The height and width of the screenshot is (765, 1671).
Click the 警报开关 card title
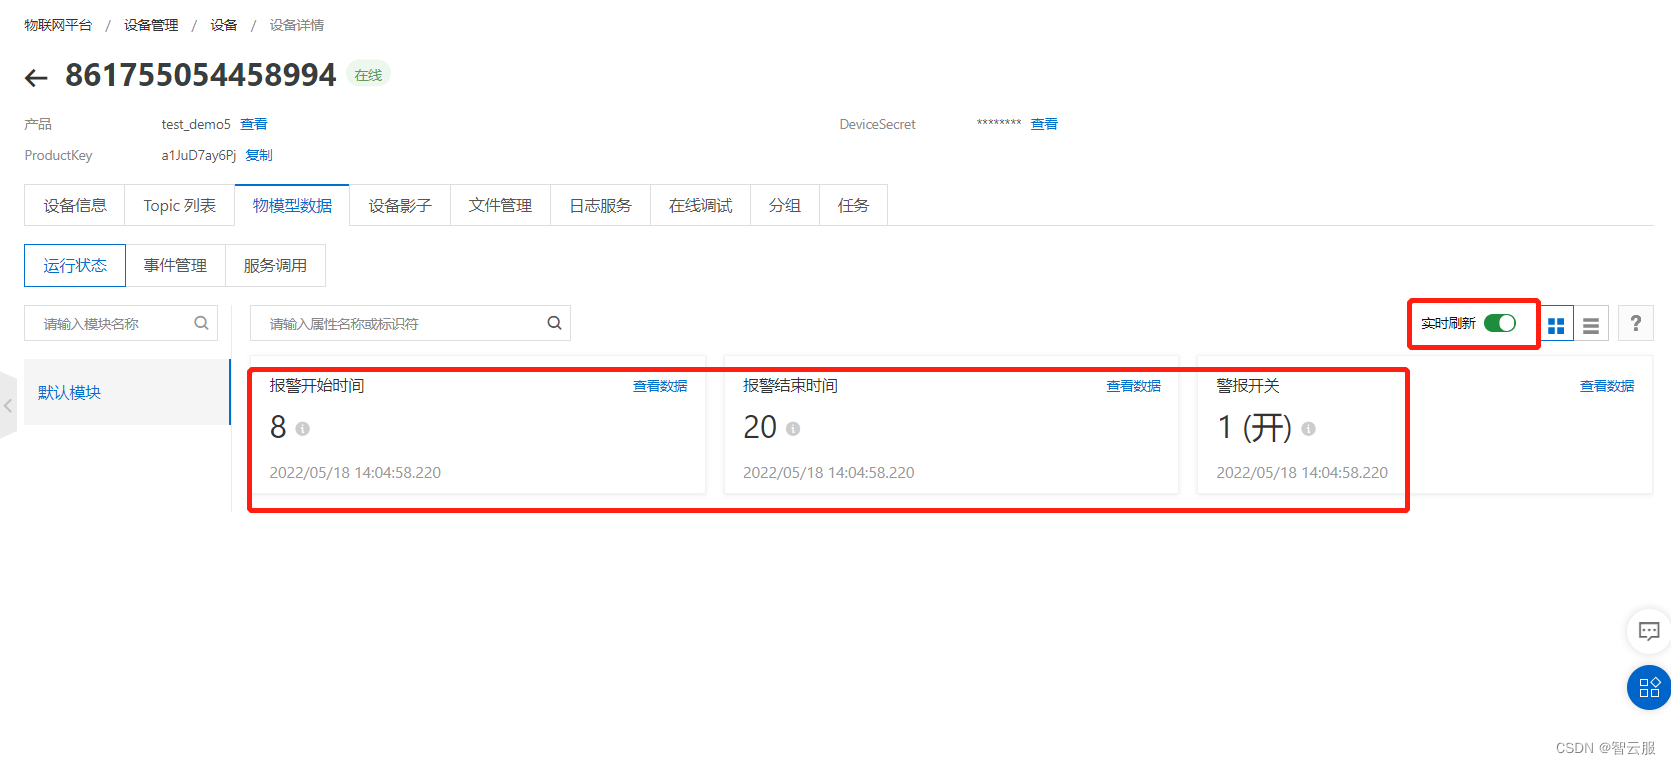click(1248, 386)
